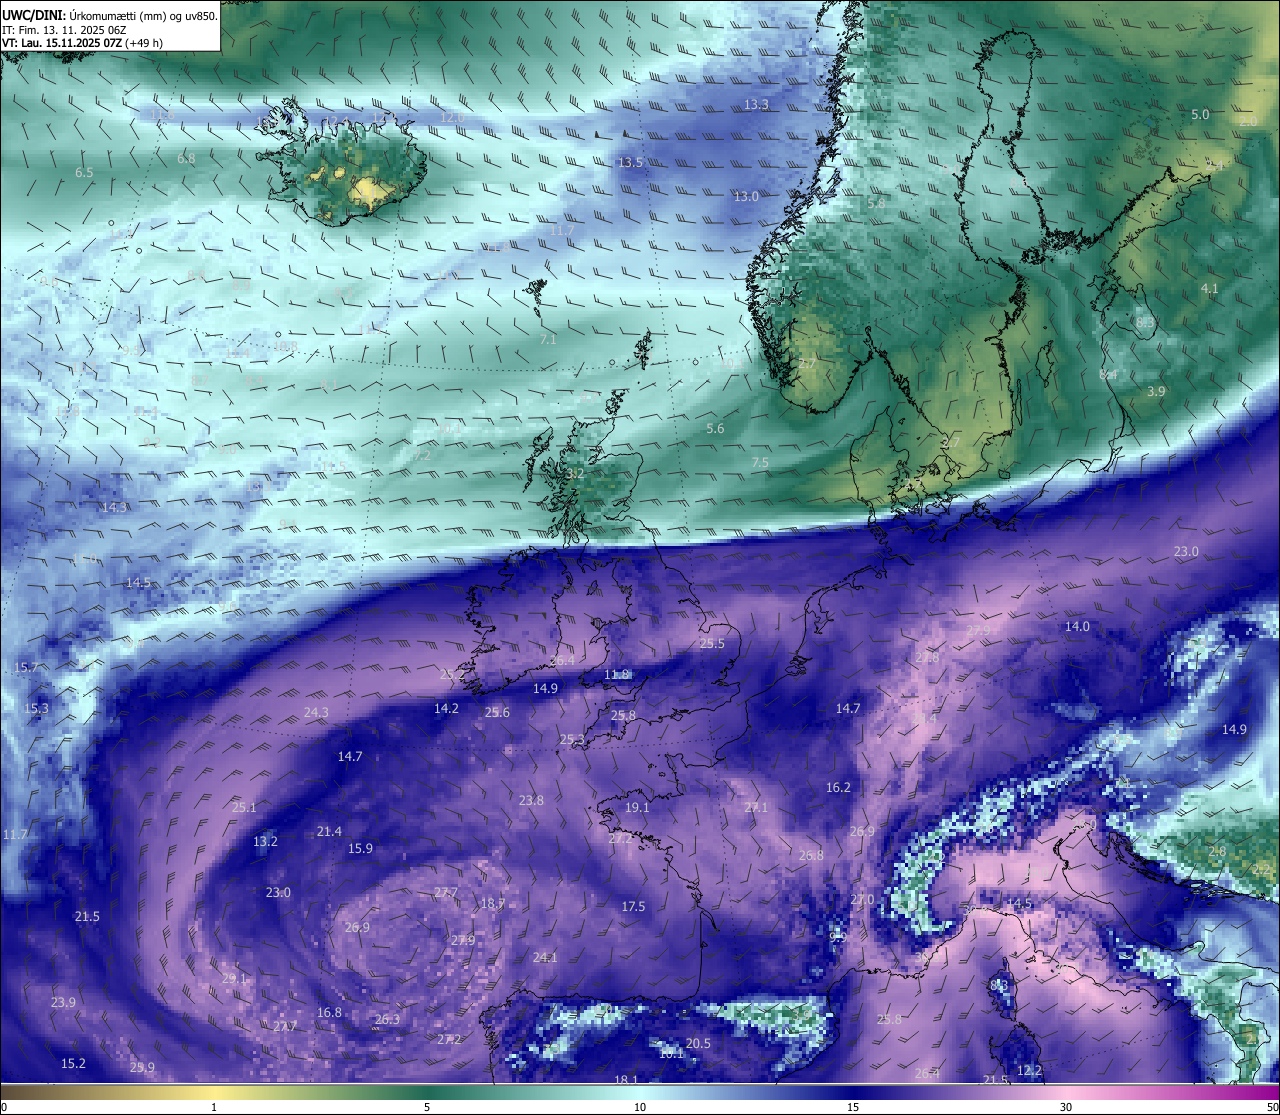Click the map value "15.2"
Viewport: 1280px width, 1115px height.
[73, 1064]
